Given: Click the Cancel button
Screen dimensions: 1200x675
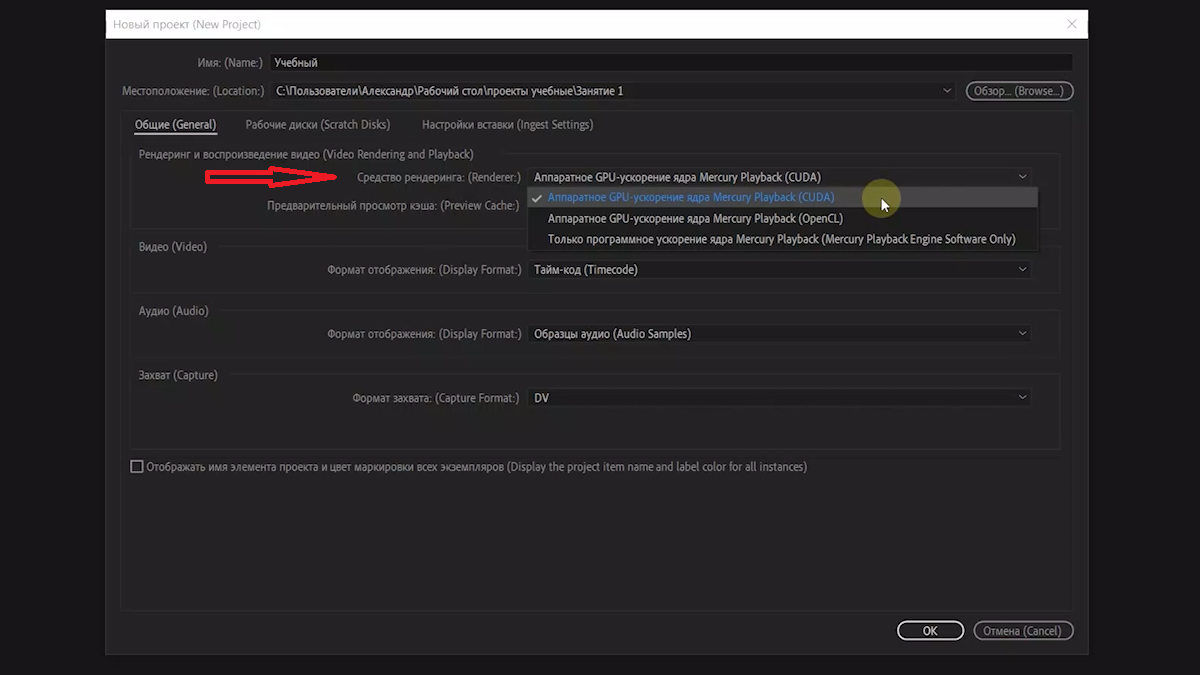Looking at the screenshot, I should click(1022, 631).
